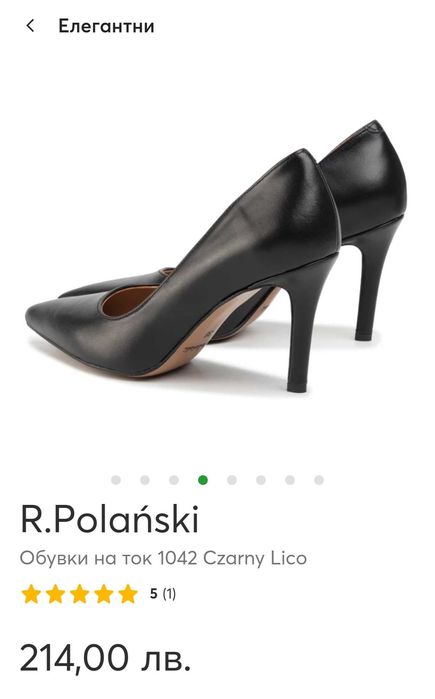Select the active green pagination dot

point(203,480)
